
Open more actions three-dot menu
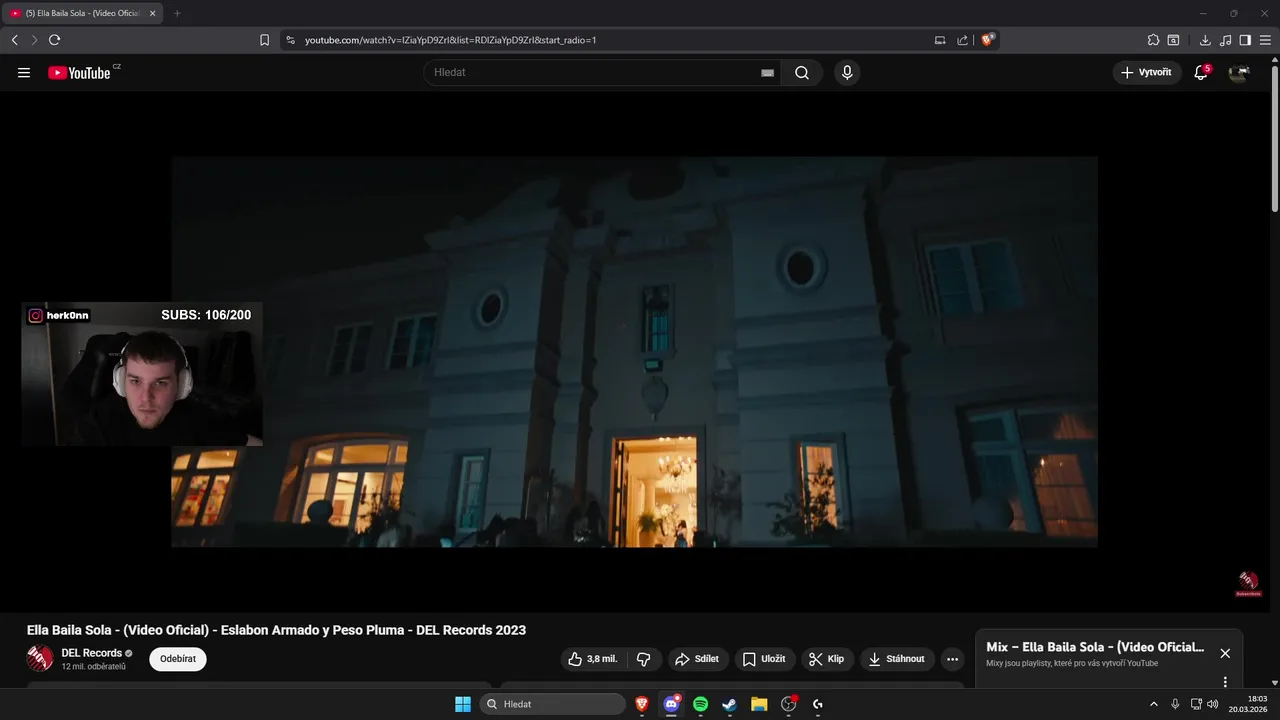point(952,659)
